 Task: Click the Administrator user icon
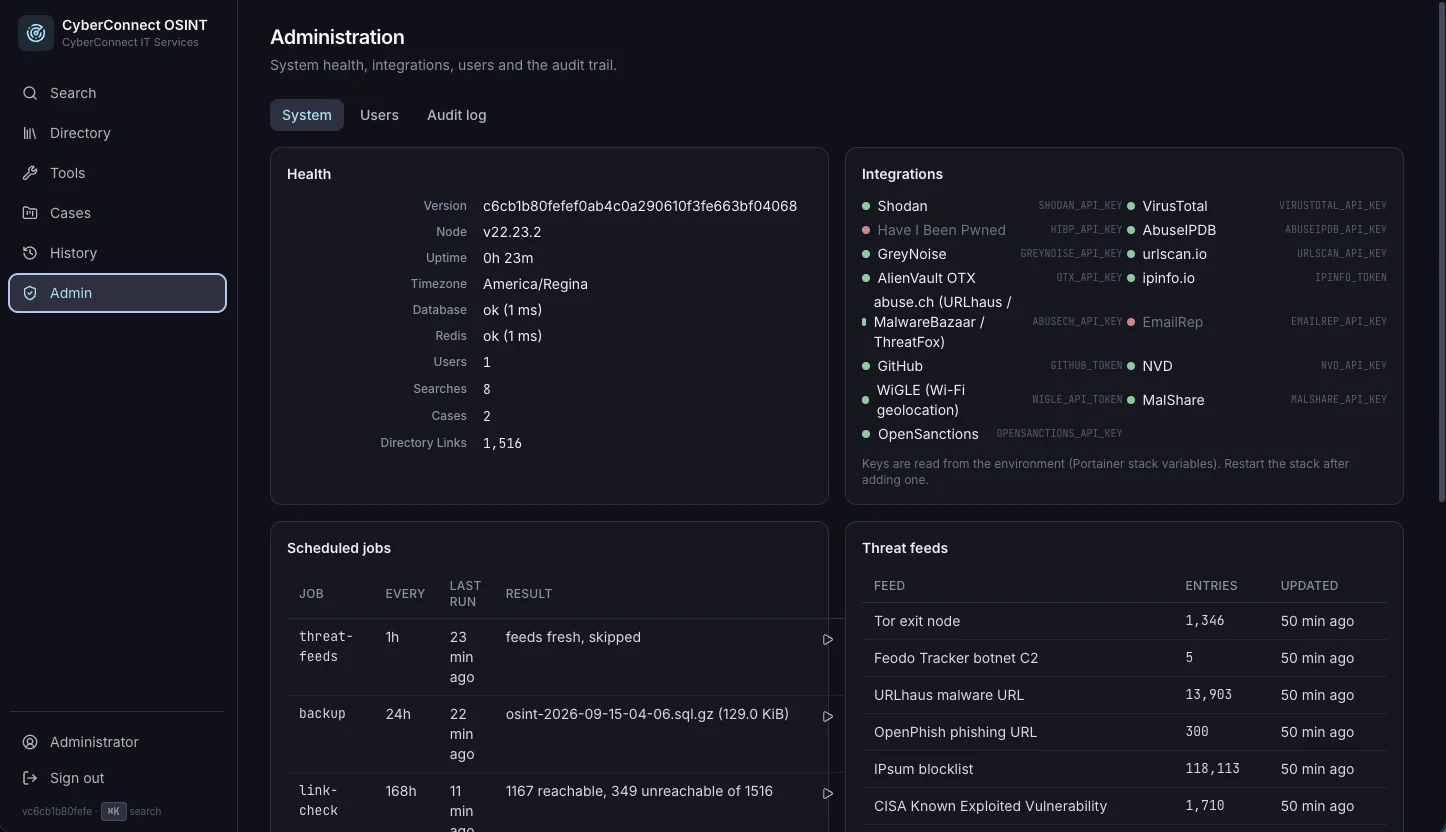pyautogui.click(x=30, y=742)
